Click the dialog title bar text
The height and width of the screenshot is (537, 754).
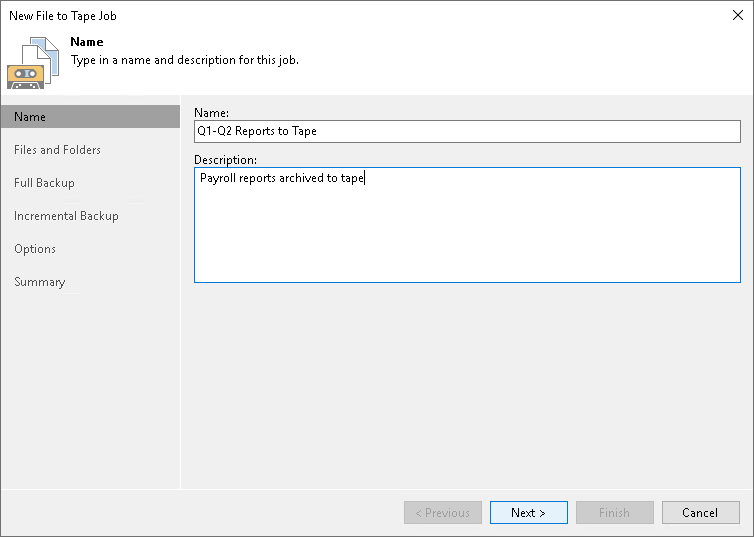click(63, 16)
